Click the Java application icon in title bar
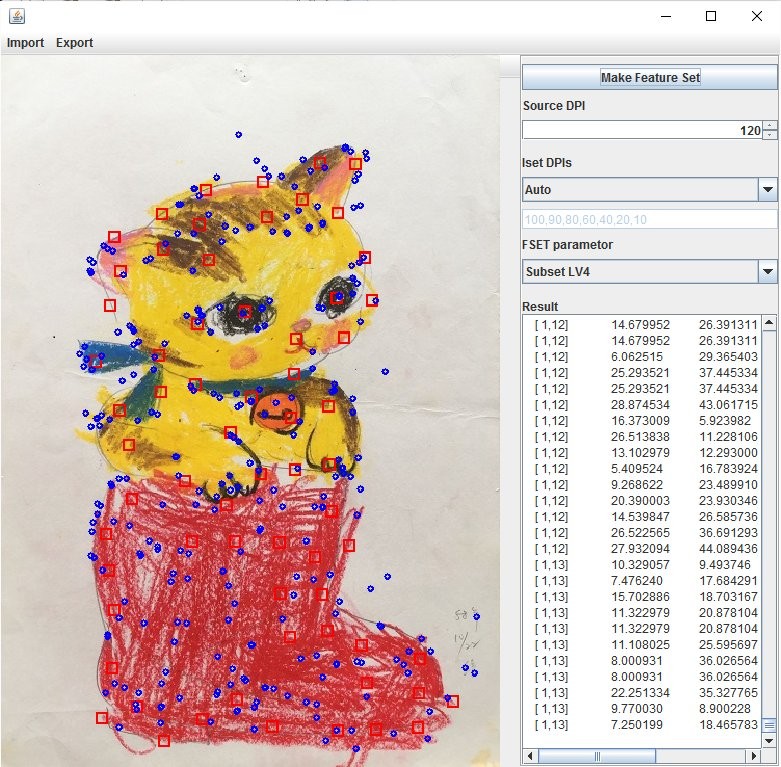This screenshot has width=781, height=767. [x=16, y=16]
